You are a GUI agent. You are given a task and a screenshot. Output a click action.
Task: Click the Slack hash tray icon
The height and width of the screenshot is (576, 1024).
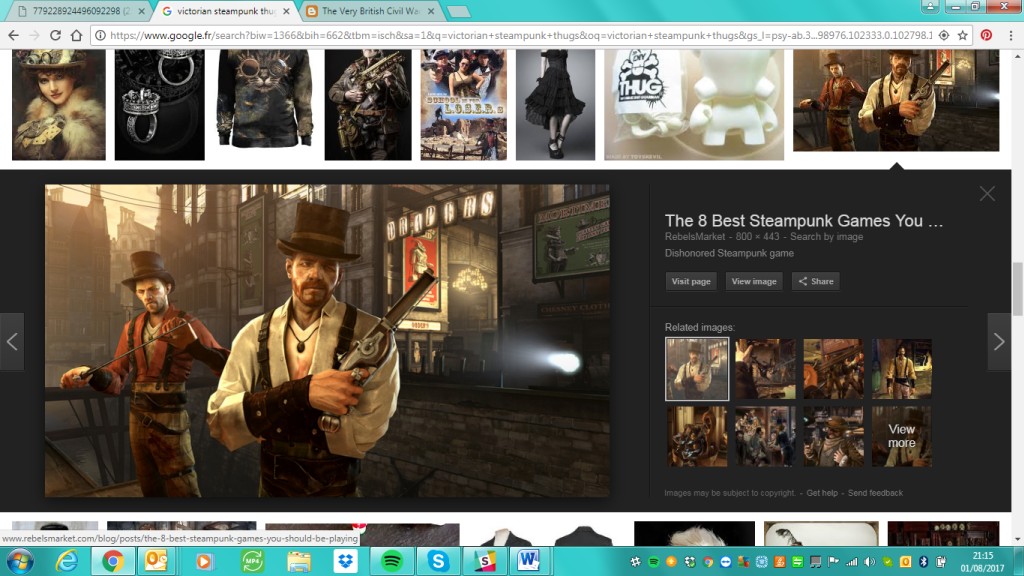click(x=635, y=562)
